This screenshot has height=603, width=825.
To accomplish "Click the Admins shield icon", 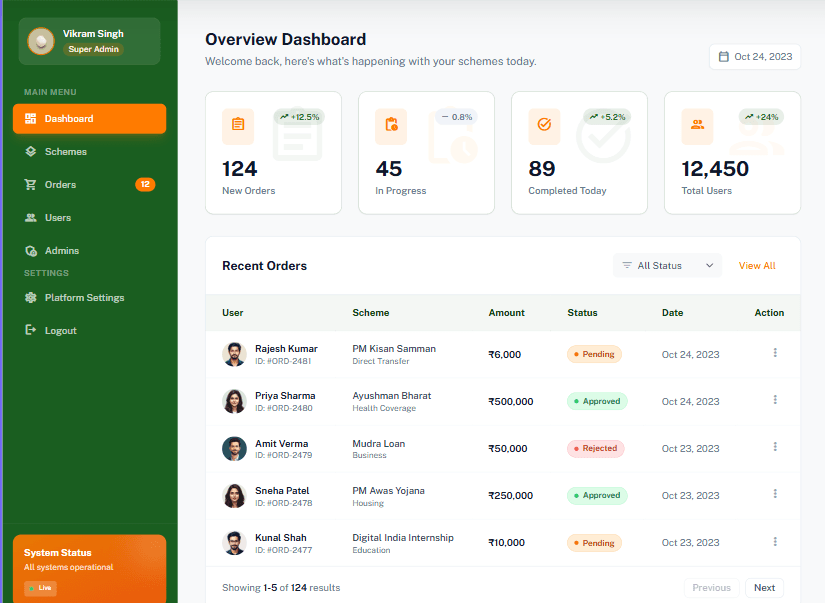I will coord(31,251).
